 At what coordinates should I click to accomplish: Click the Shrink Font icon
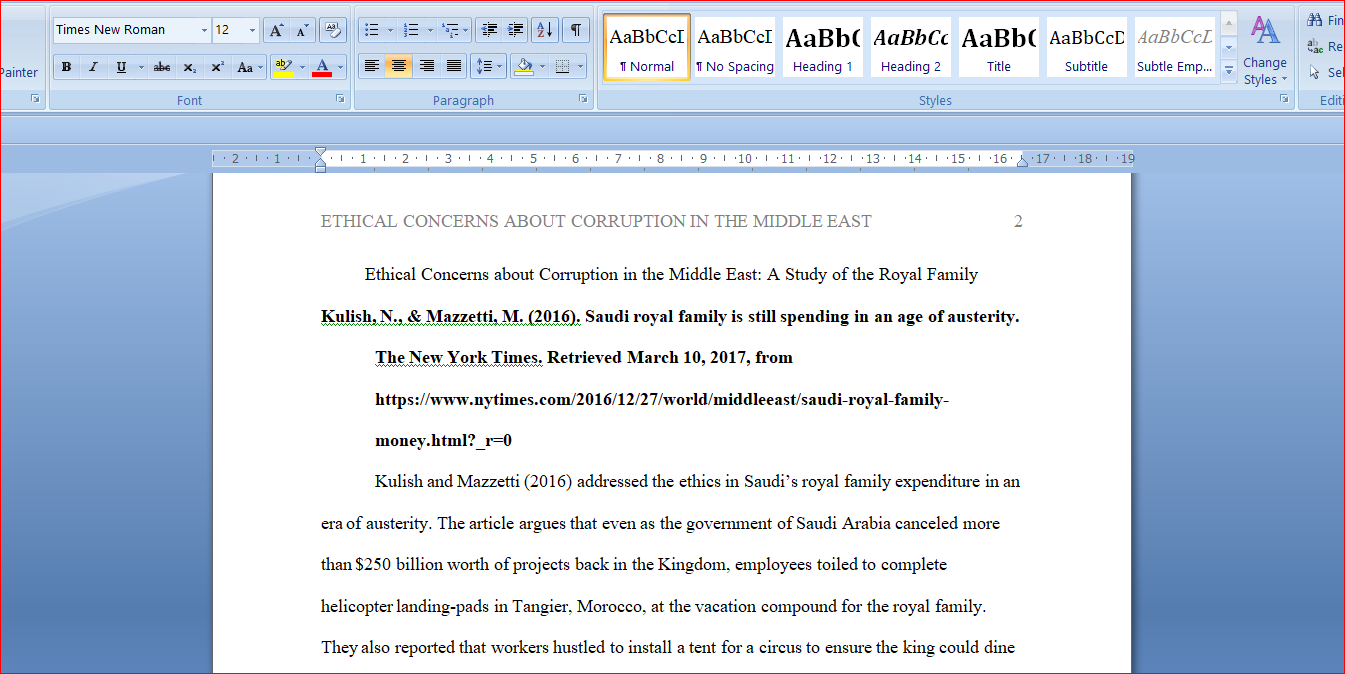302,30
